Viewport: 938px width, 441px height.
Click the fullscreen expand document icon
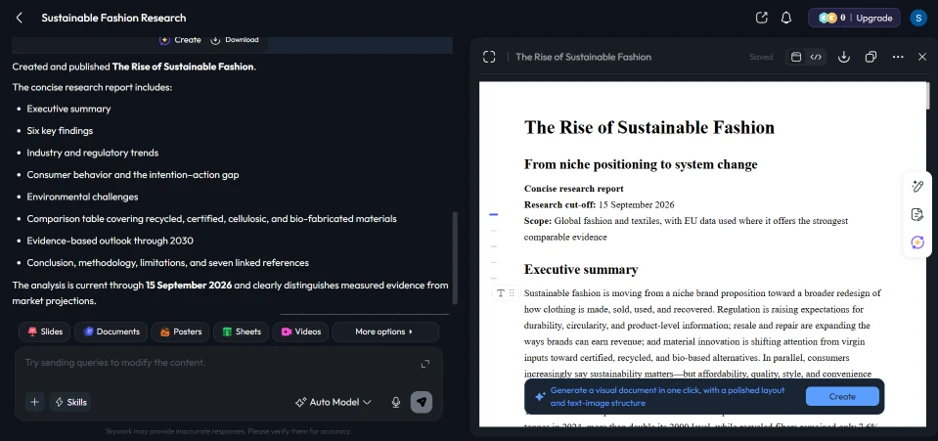pos(489,57)
